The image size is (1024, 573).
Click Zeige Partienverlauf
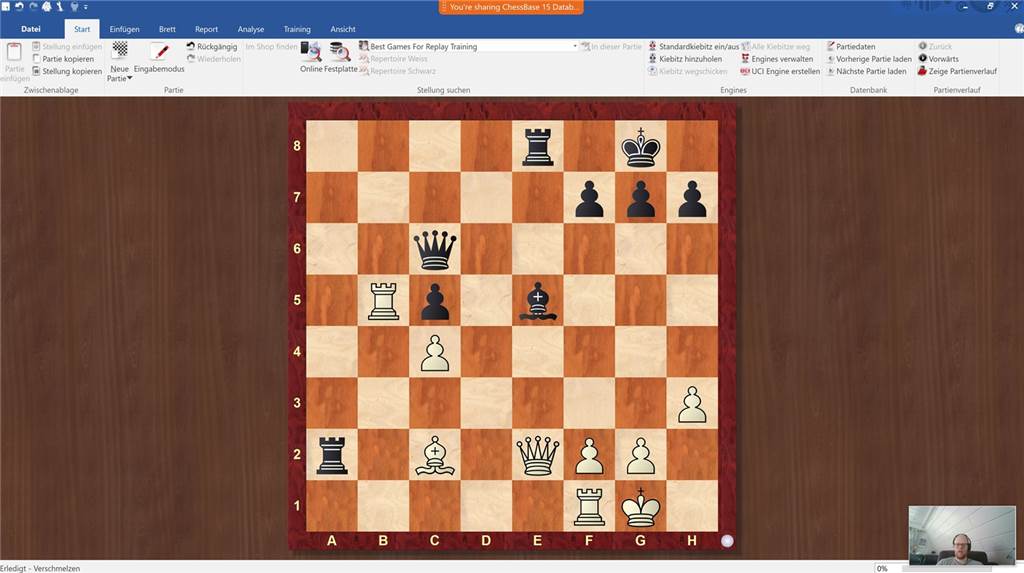coord(957,71)
